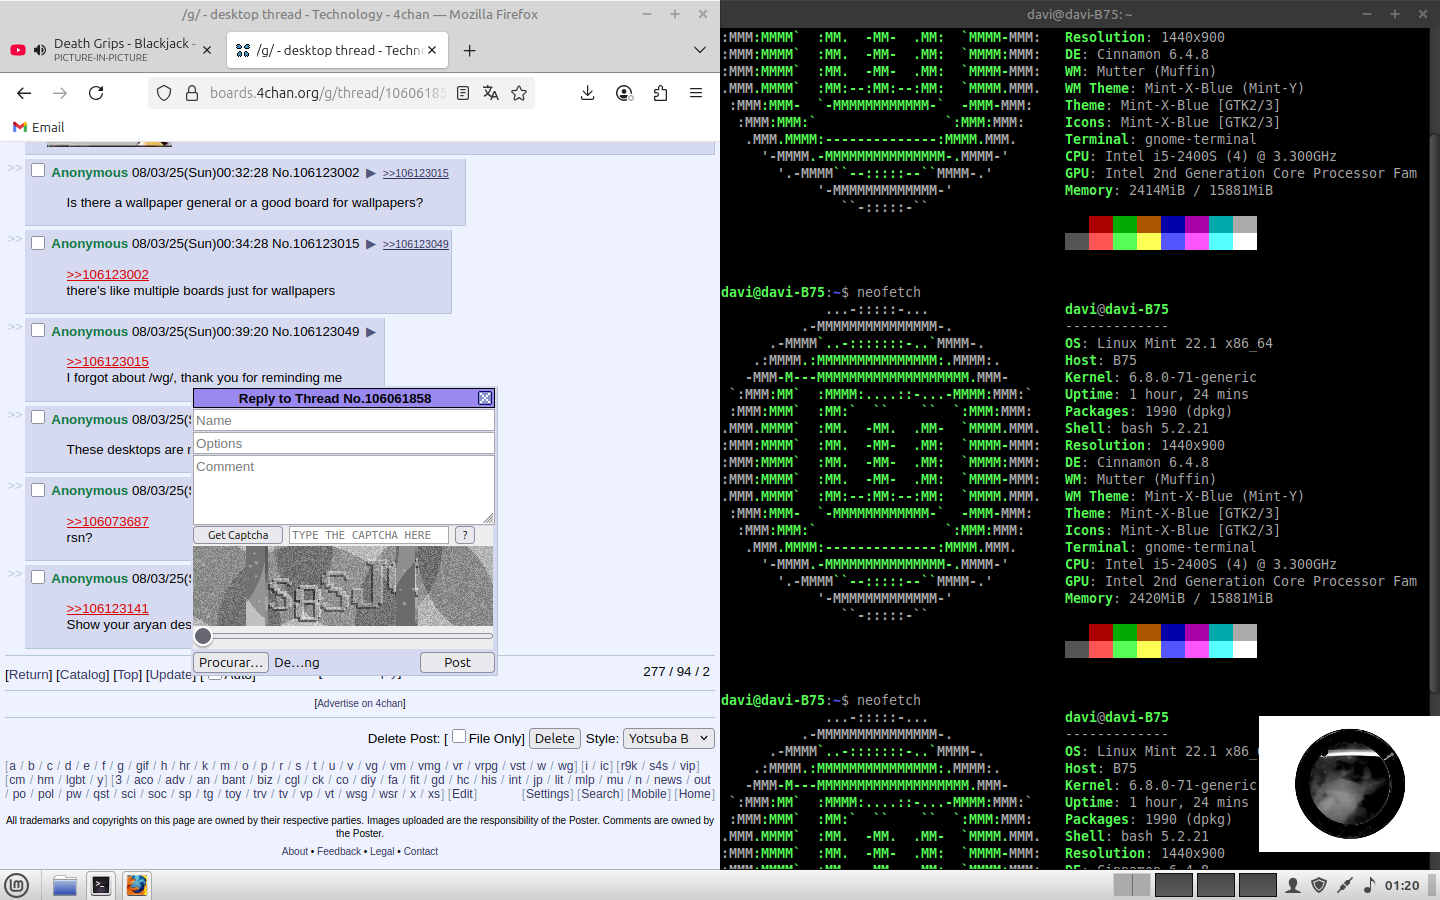1440x900 pixels.
Task: Click the Firefox forward arrow
Action: coord(60,93)
